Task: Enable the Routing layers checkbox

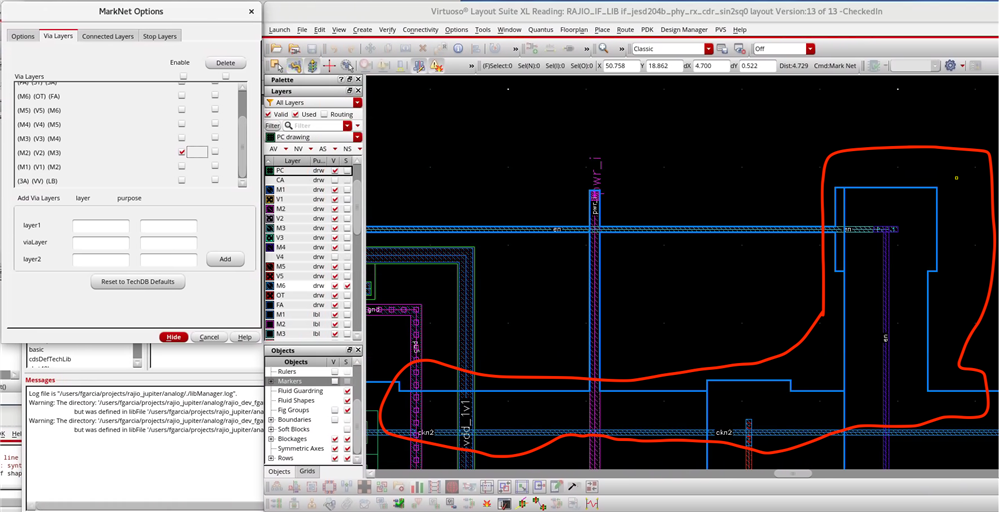Action: click(x=324, y=114)
